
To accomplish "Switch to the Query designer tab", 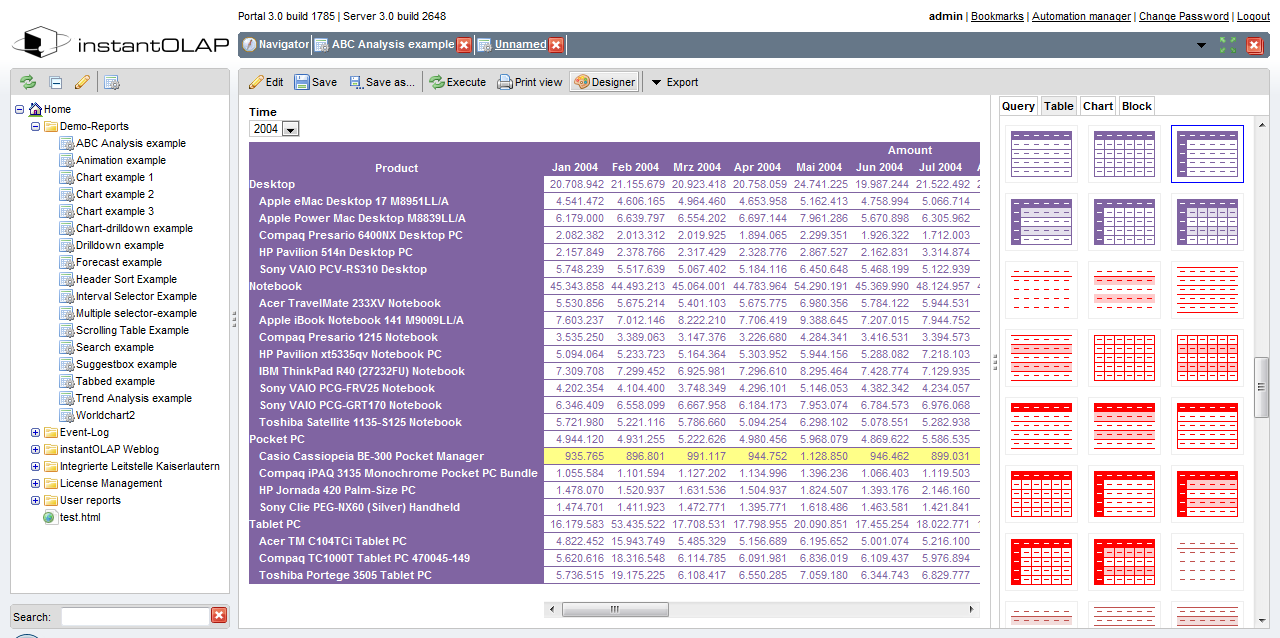I will tap(1018, 106).
